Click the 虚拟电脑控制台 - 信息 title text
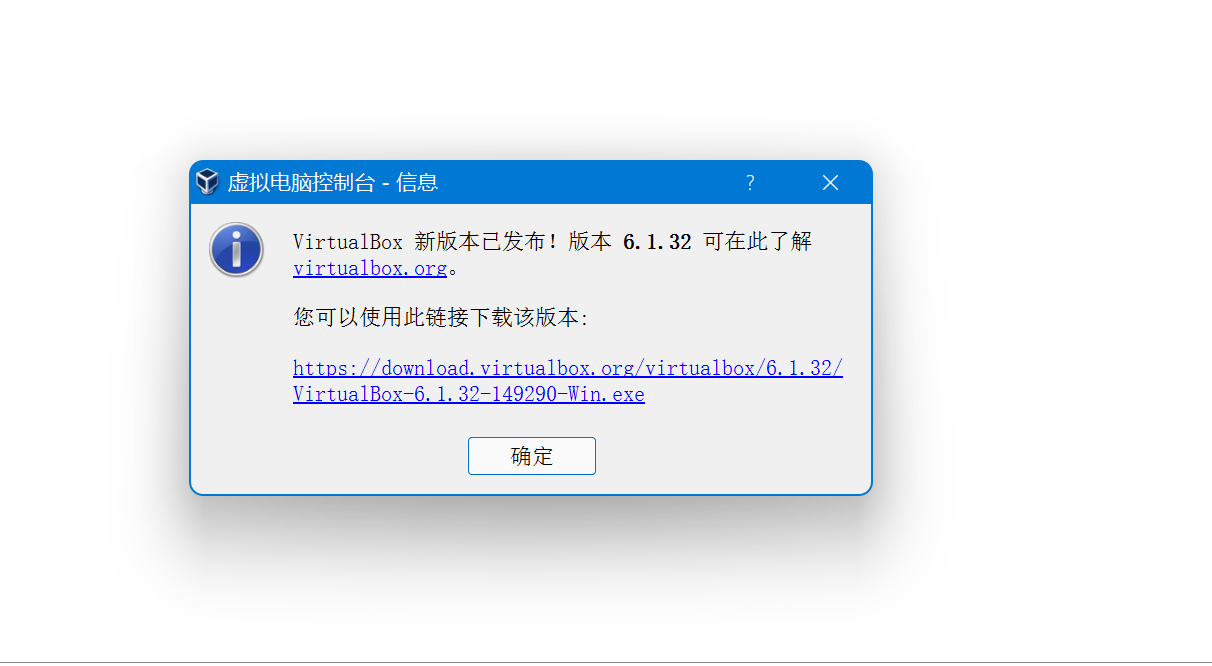 click(333, 182)
